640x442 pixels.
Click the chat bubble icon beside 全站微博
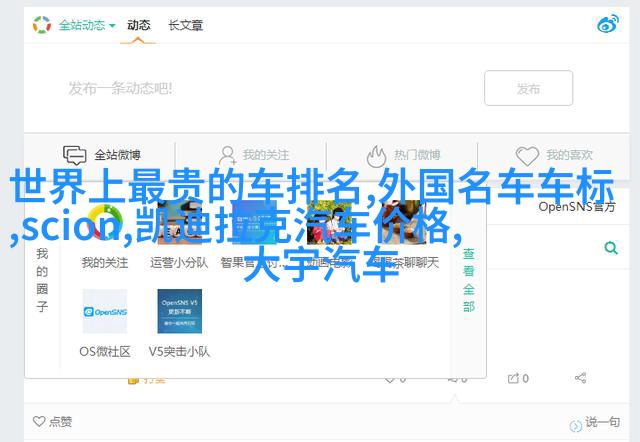tap(74, 155)
